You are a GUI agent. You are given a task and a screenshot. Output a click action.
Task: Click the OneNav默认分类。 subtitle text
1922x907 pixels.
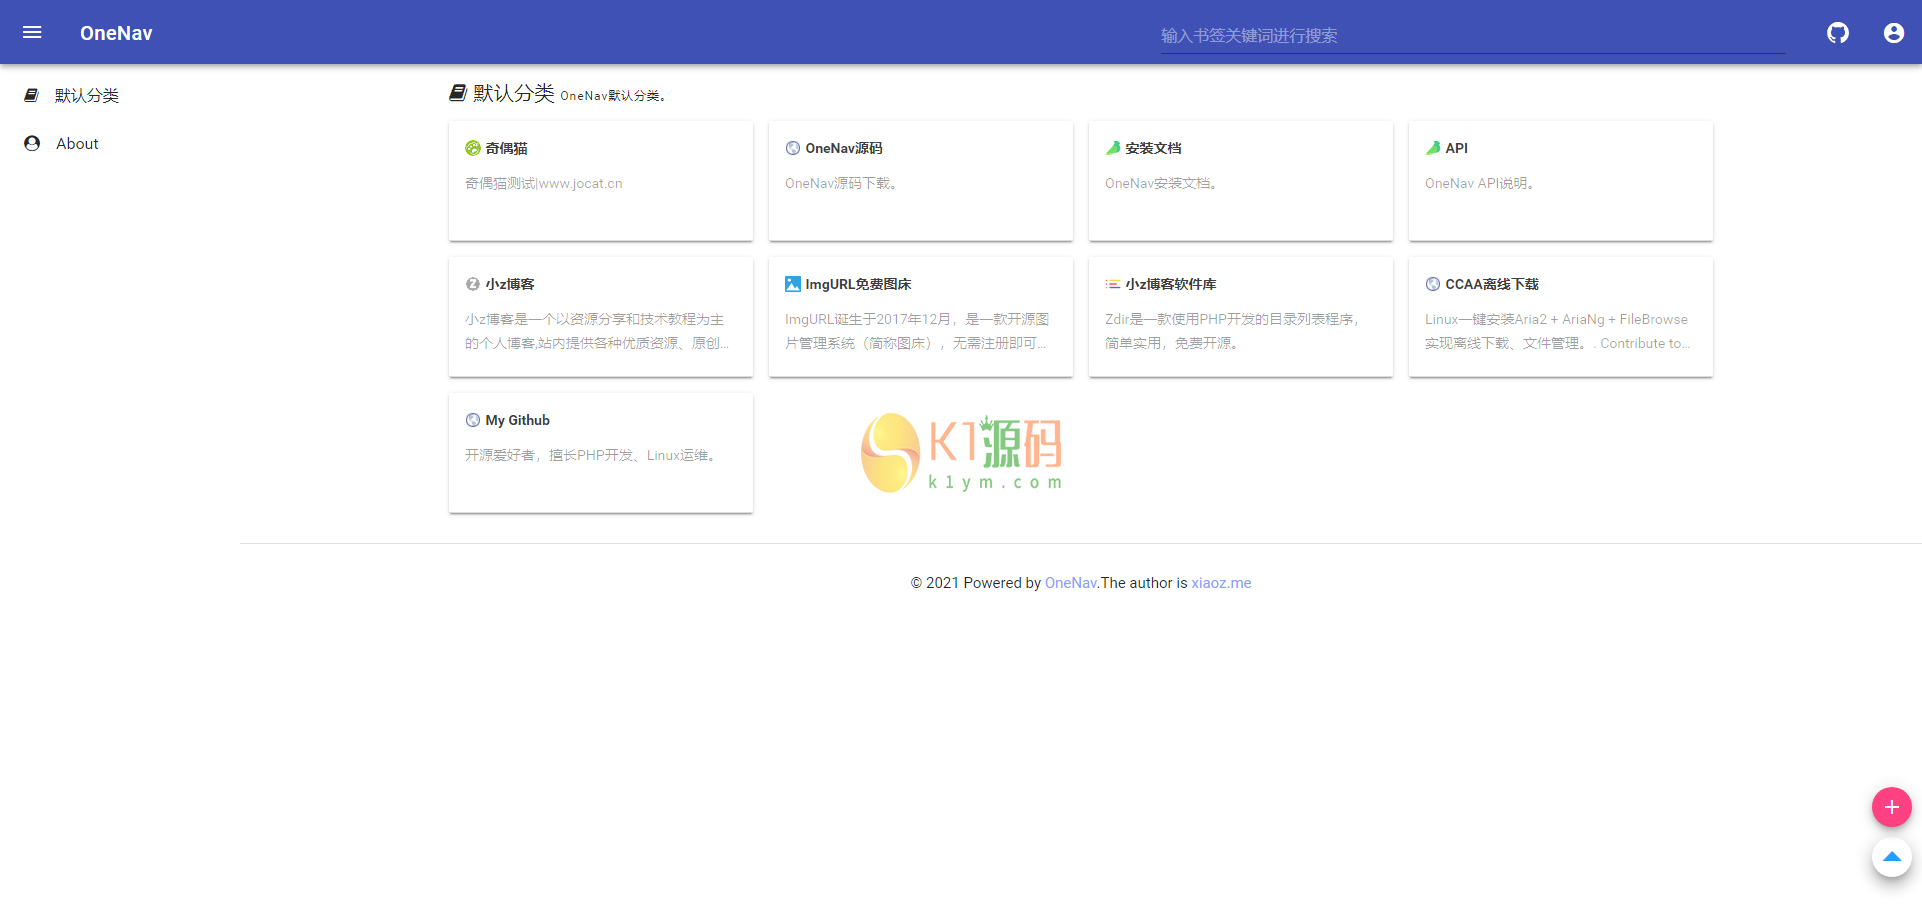coord(613,96)
